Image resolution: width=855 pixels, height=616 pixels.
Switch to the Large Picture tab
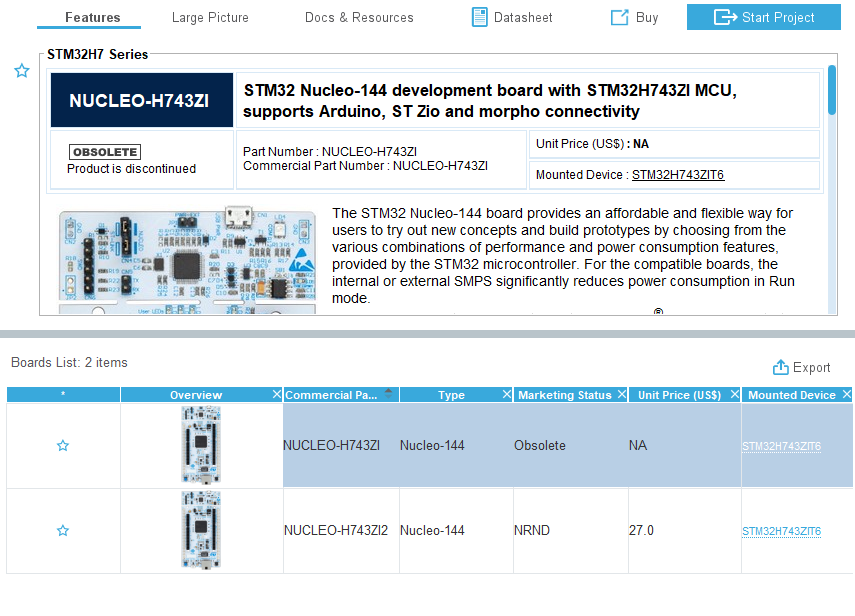click(x=210, y=17)
